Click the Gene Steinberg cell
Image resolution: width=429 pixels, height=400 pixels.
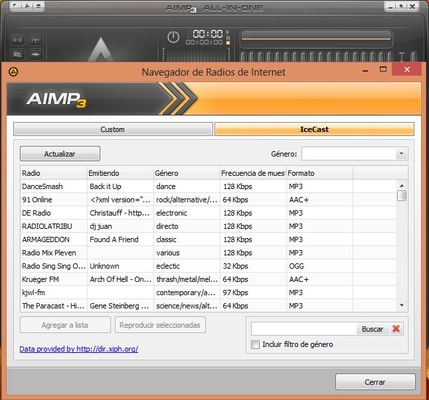tap(119, 306)
